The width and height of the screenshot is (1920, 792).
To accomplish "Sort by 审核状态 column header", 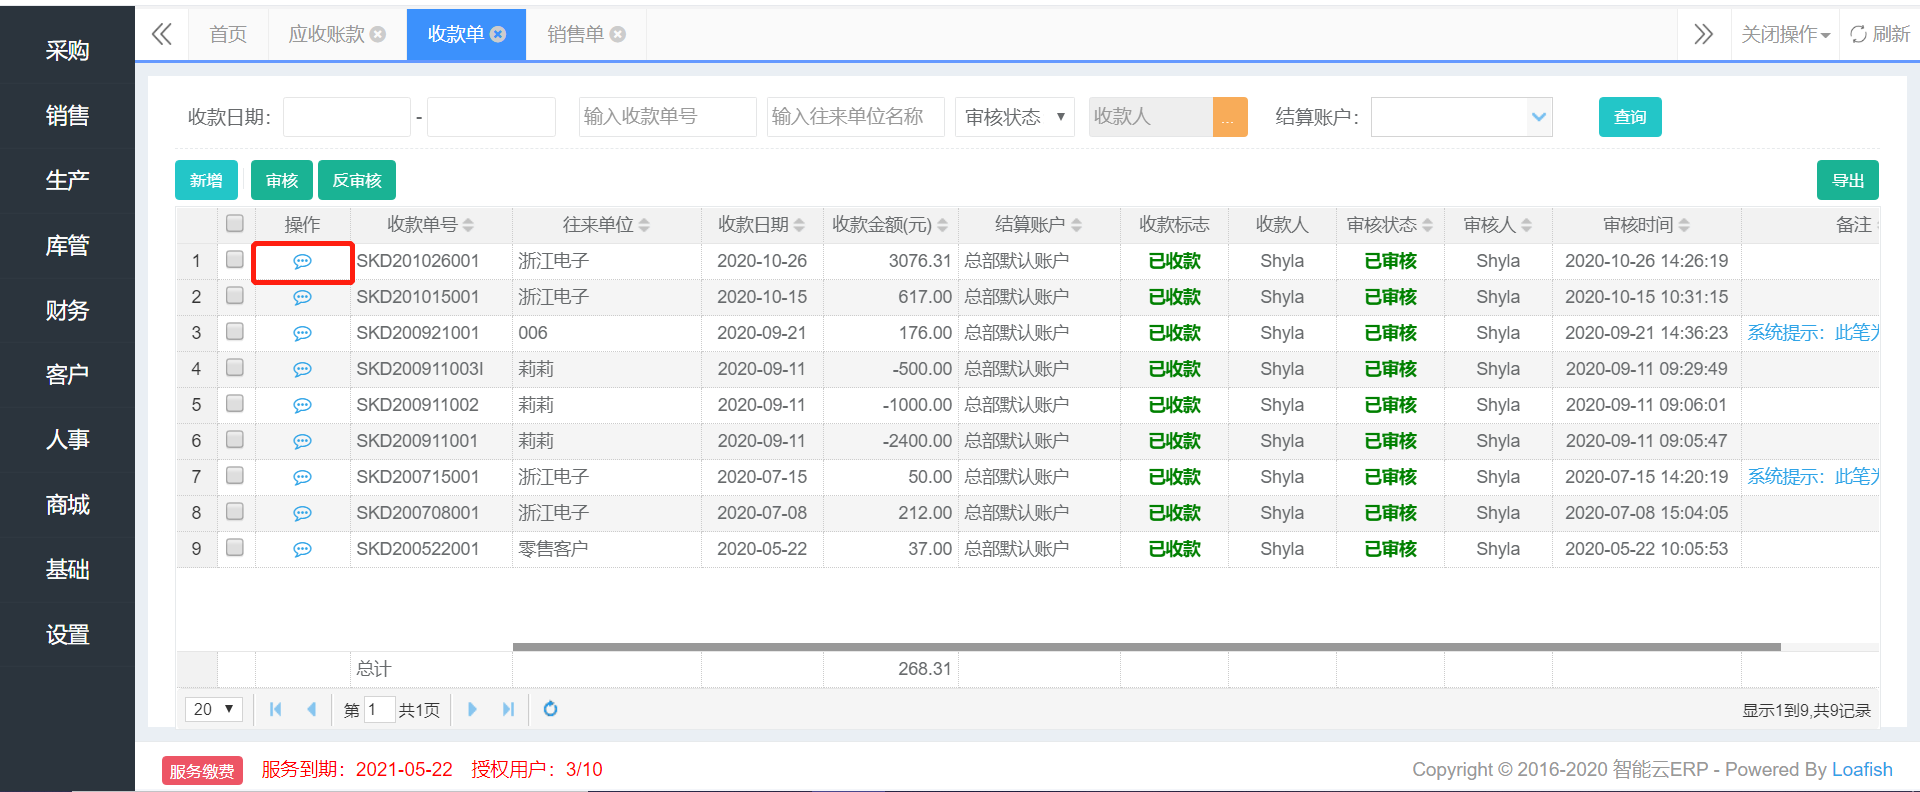I will point(1390,225).
